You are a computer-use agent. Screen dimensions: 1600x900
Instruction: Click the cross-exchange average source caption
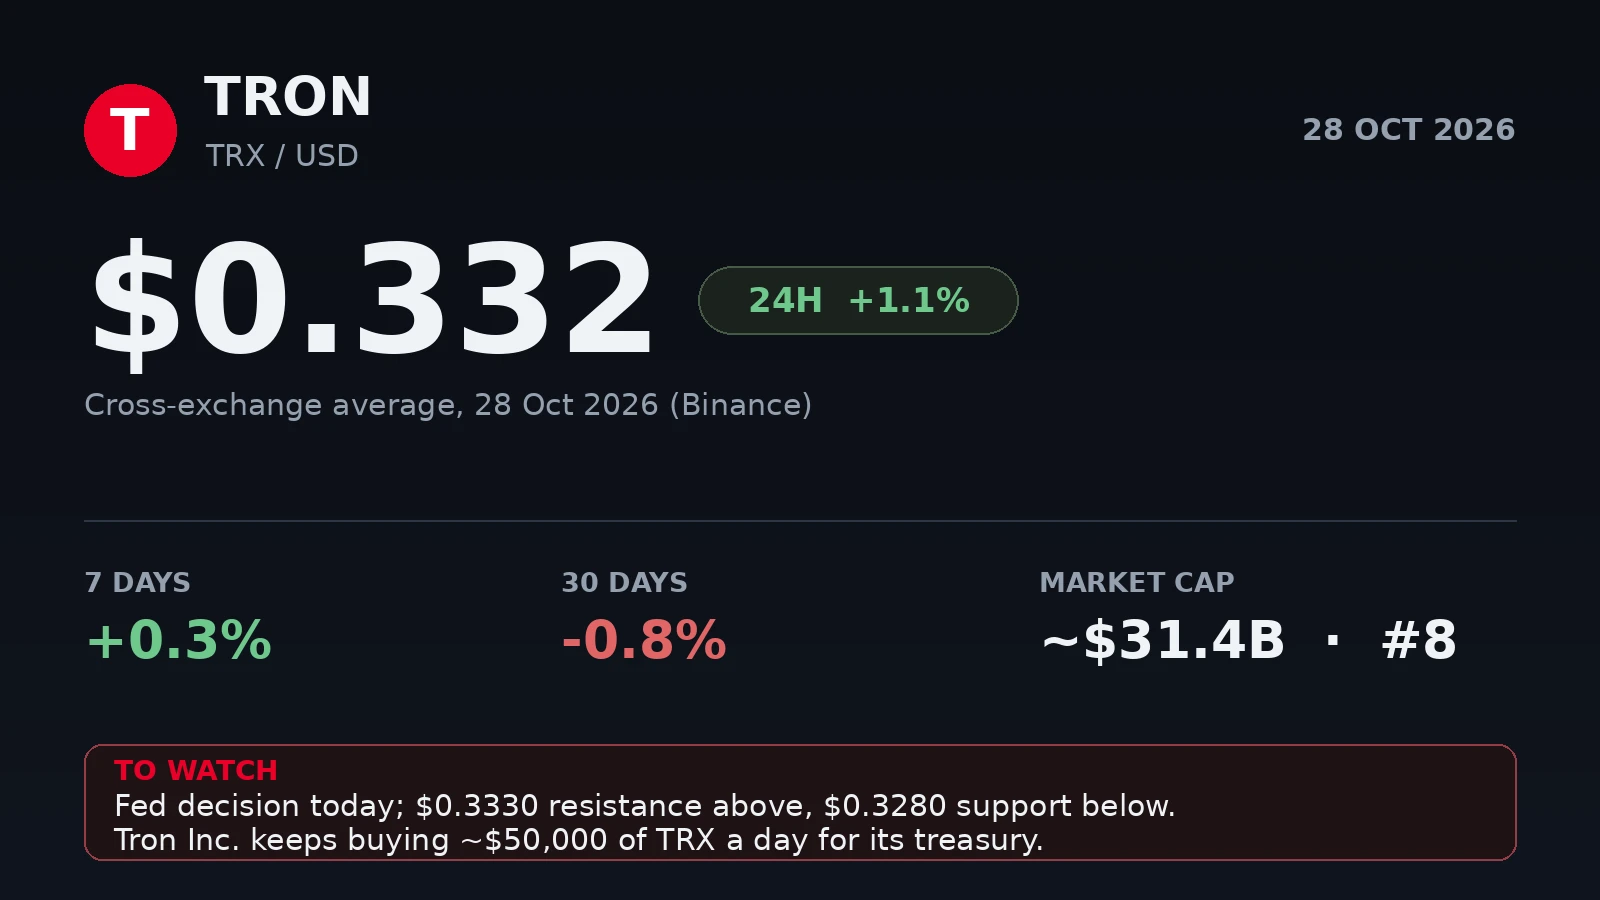pyautogui.click(x=448, y=405)
